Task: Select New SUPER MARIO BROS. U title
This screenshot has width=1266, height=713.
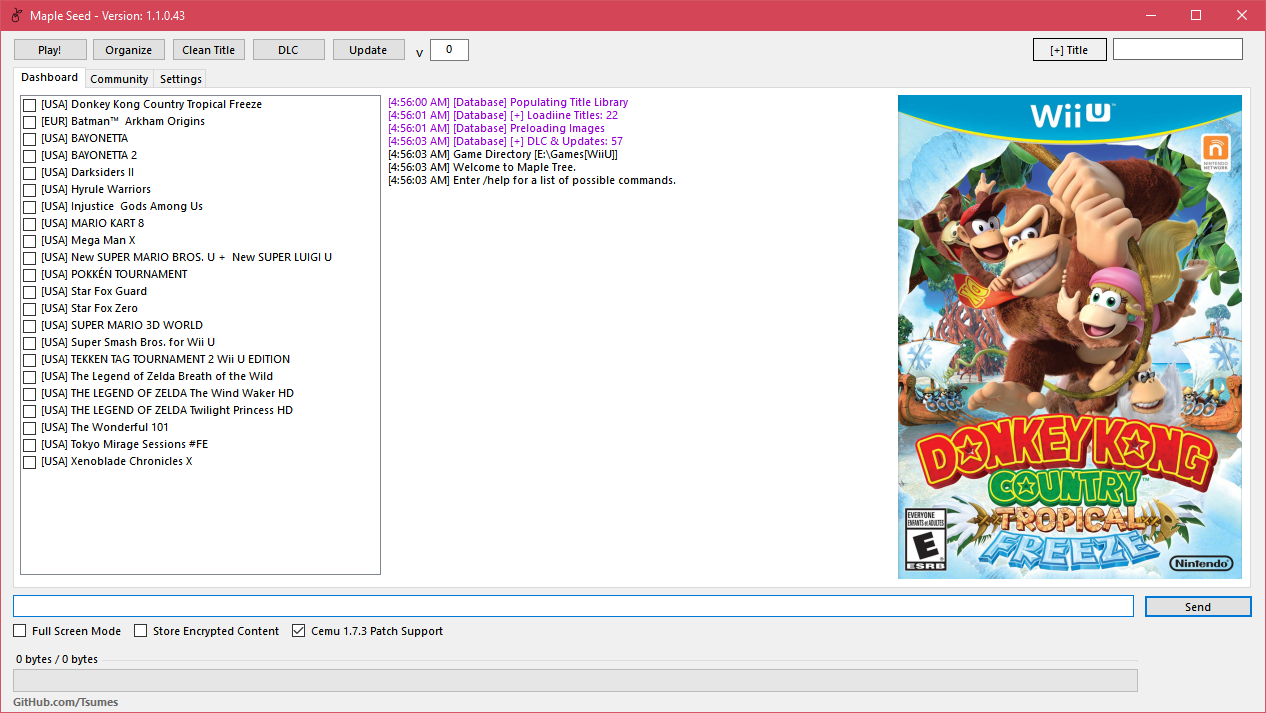Action: point(187,258)
